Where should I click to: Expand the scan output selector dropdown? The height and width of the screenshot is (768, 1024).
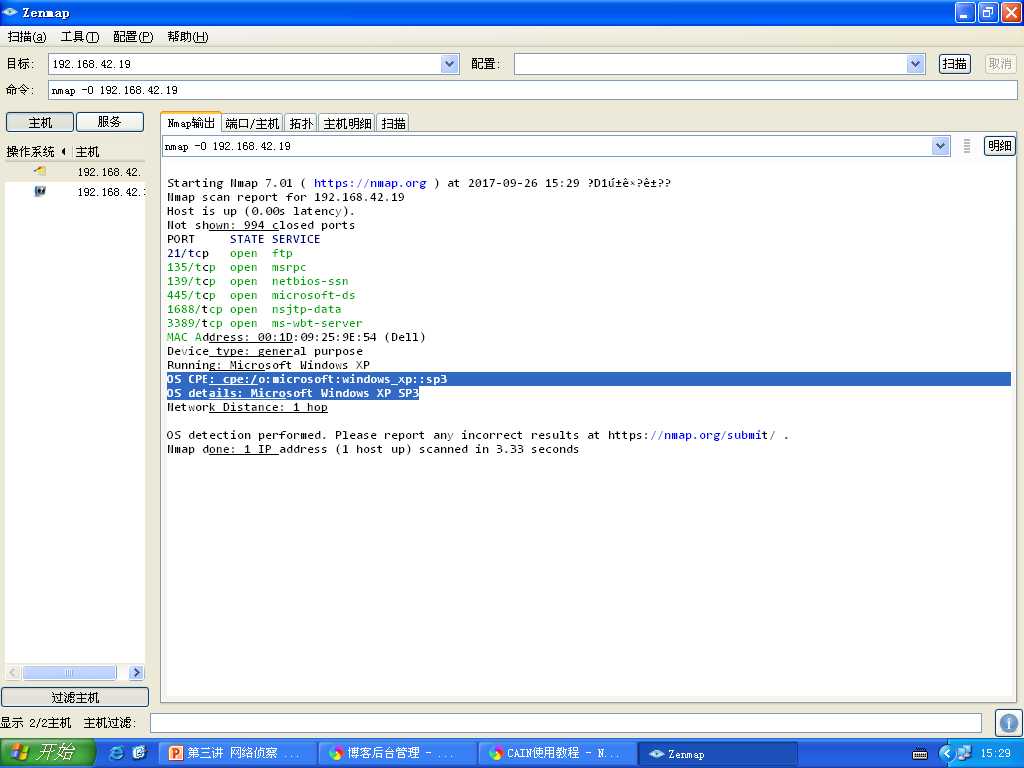pyautogui.click(x=940, y=146)
